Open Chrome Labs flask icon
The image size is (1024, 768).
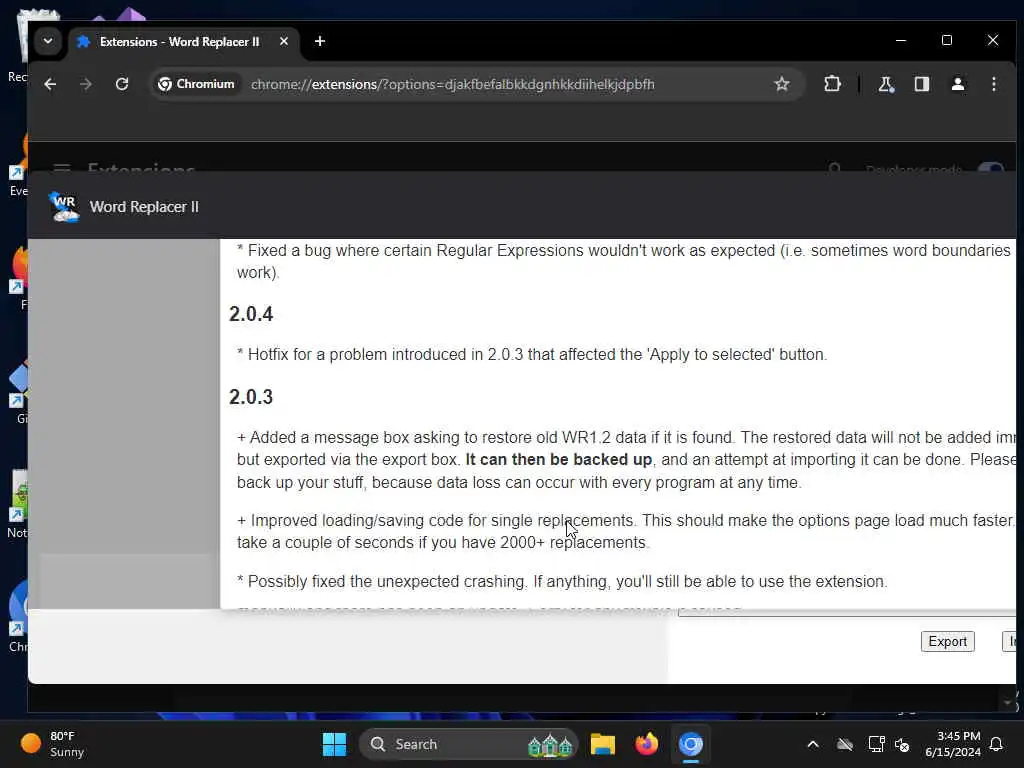tap(886, 84)
